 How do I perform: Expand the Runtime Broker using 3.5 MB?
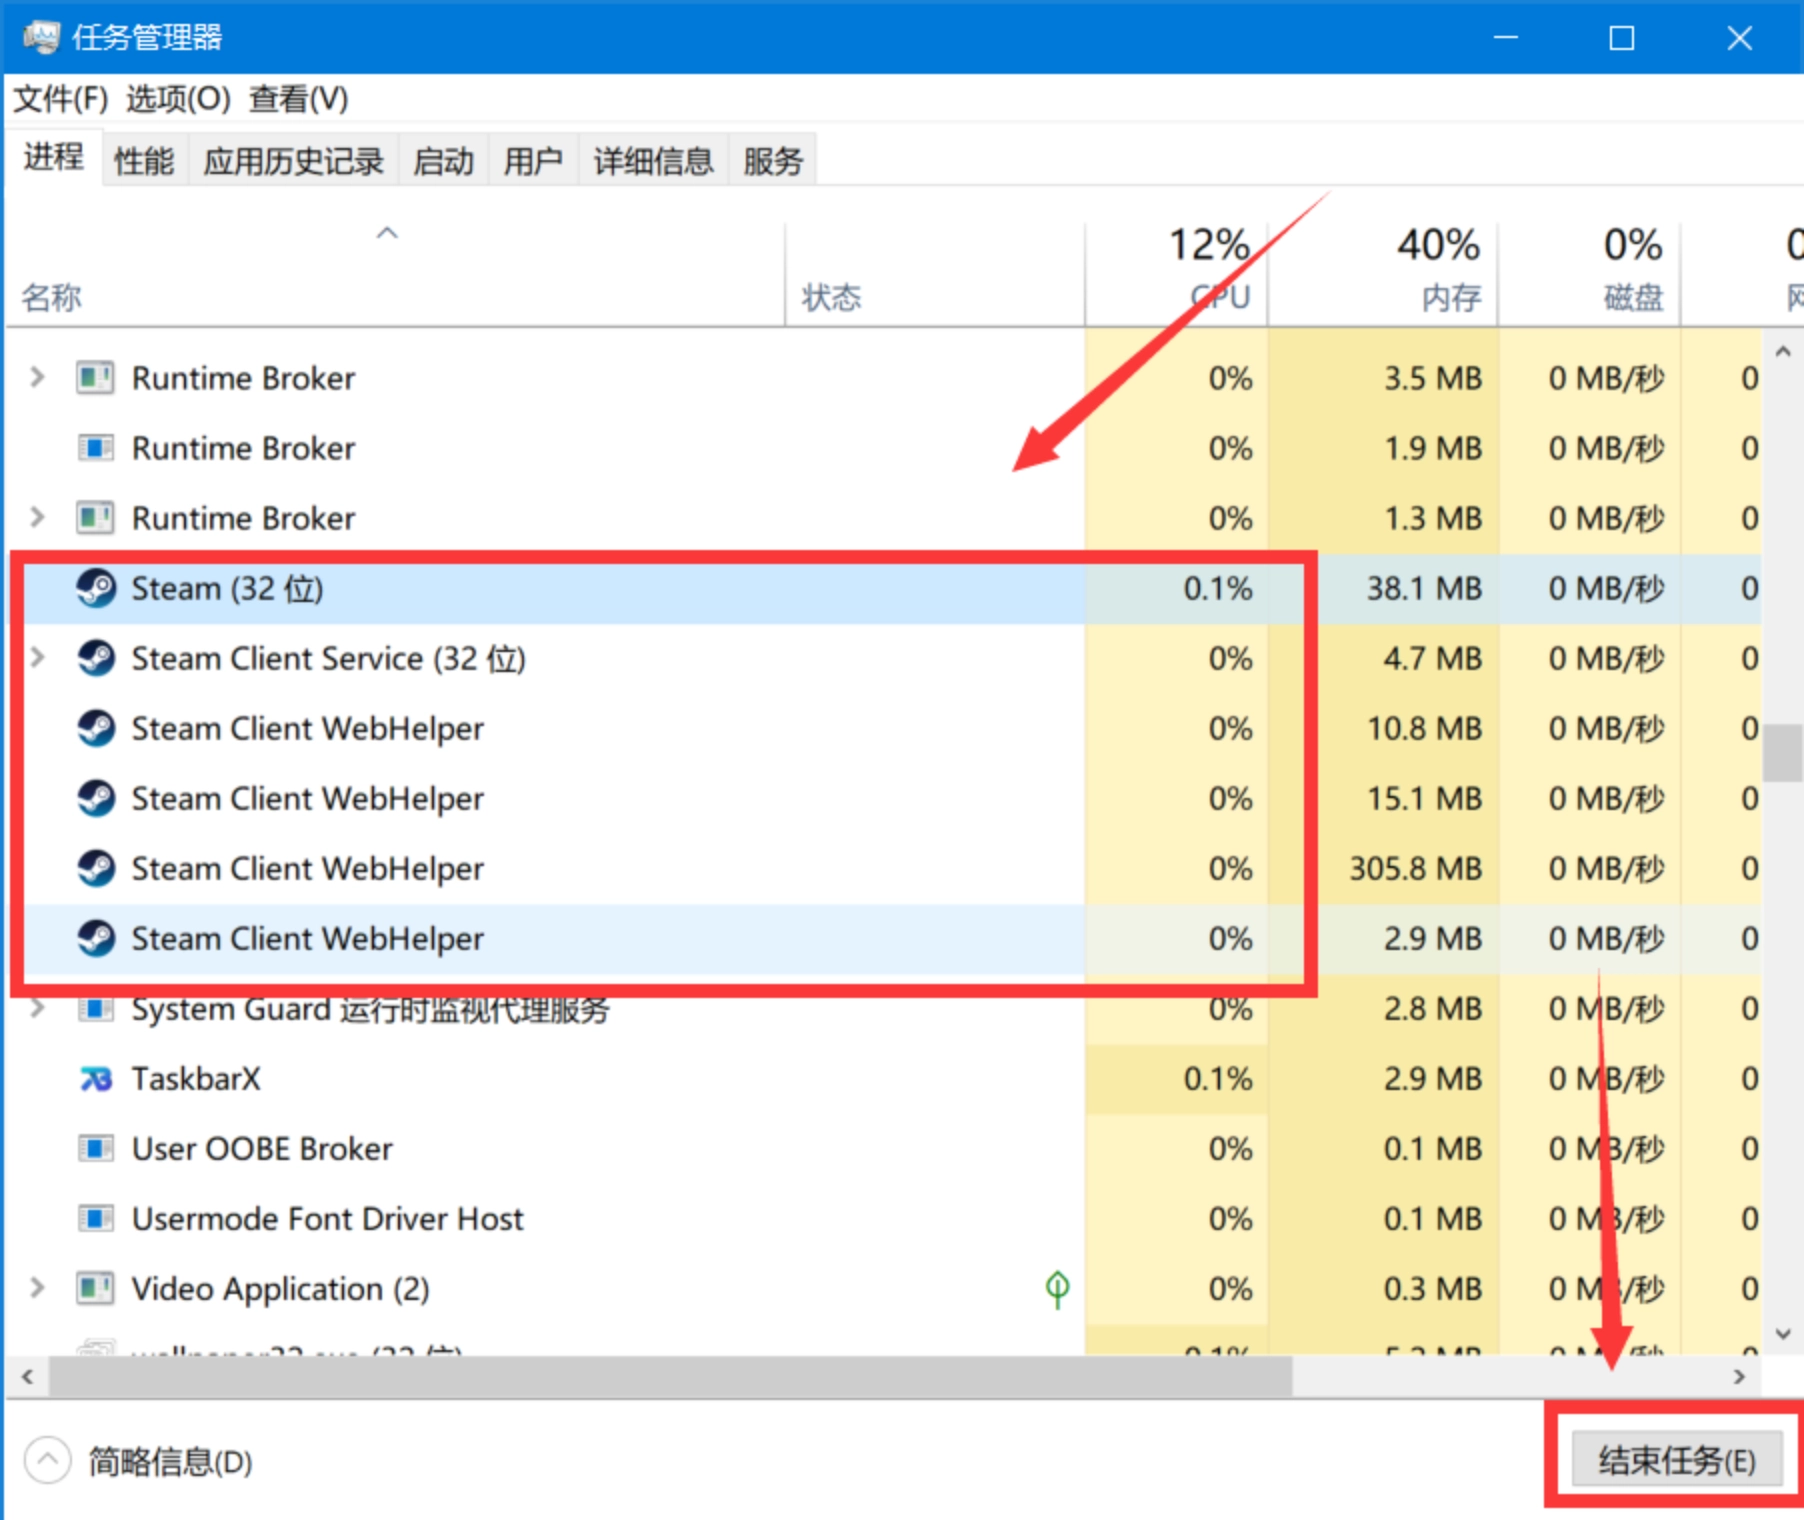point(37,377)
